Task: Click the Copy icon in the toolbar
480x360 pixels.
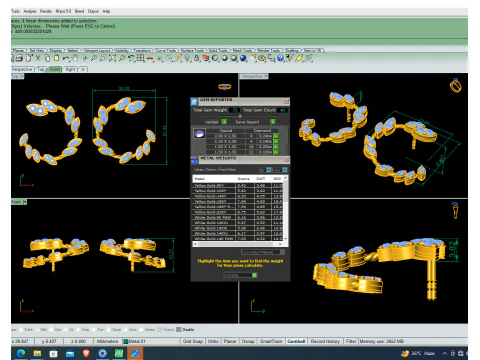Action: (47, 58)
